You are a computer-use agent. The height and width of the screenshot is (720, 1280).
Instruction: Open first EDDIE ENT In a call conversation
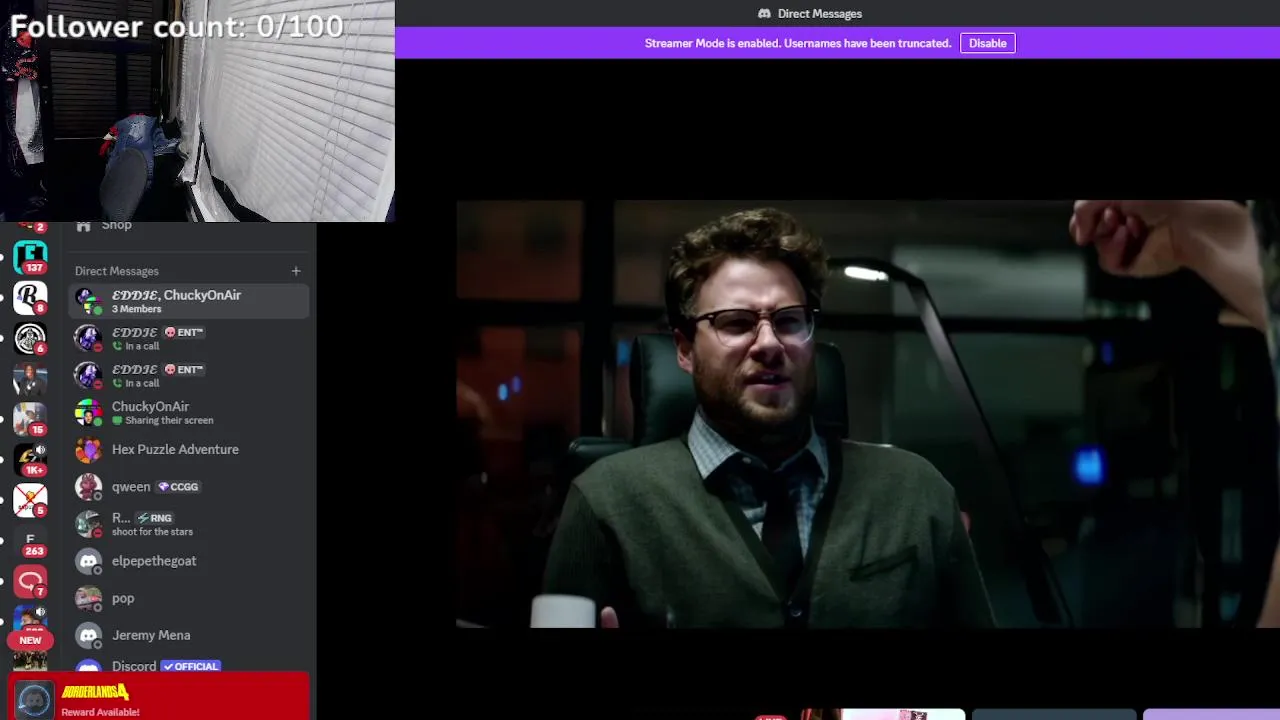189,338
